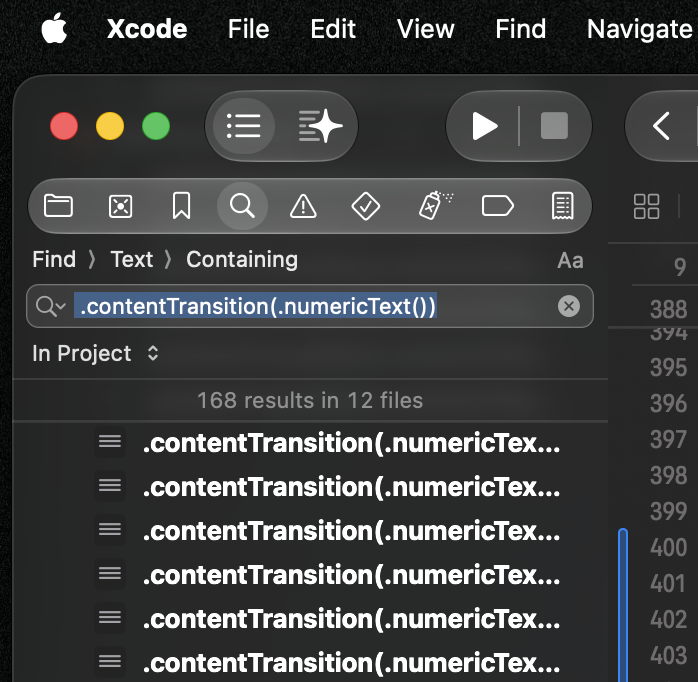Toggle the coding assistant sparkle panel
Screen dimensions: 698x682
(x=321, y=126)
